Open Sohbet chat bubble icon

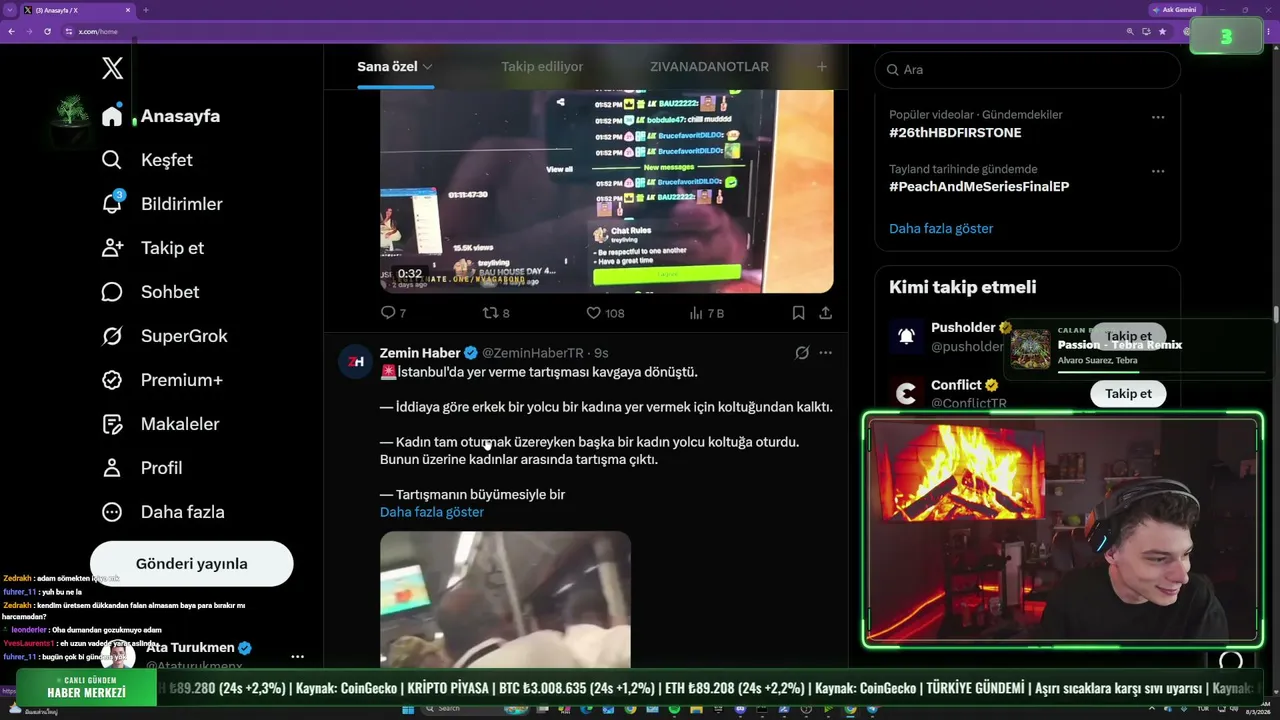(x=112, y=292)
